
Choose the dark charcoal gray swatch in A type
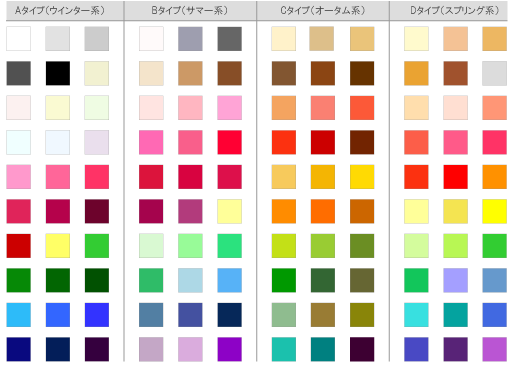(19, 73)
